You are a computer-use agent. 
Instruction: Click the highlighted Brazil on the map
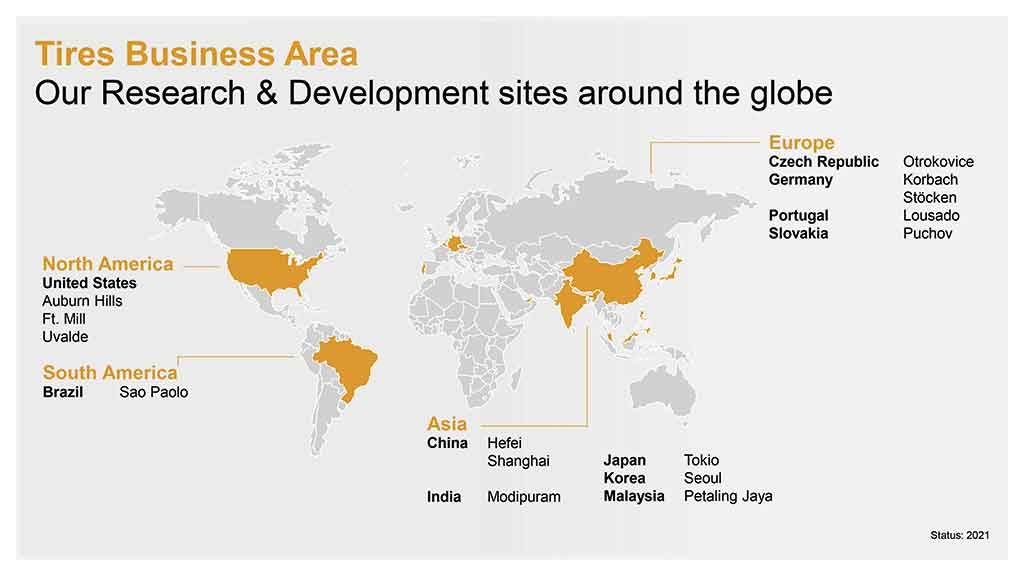pyautogui.click(x=346, y=366)
